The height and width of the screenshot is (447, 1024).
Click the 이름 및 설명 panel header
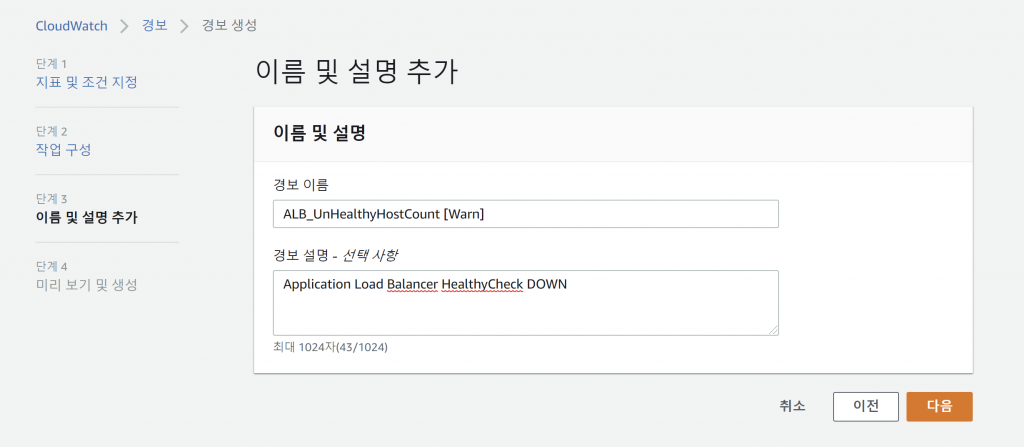[x=319, y=133]
